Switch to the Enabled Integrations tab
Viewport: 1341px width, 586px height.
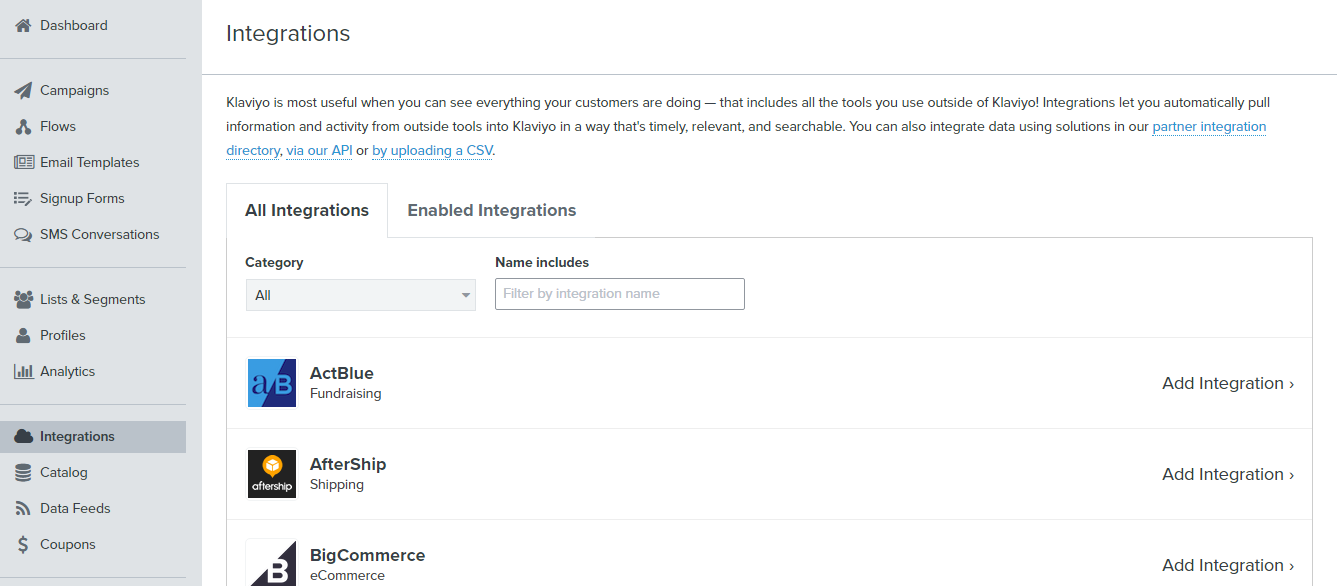point(491,210)
